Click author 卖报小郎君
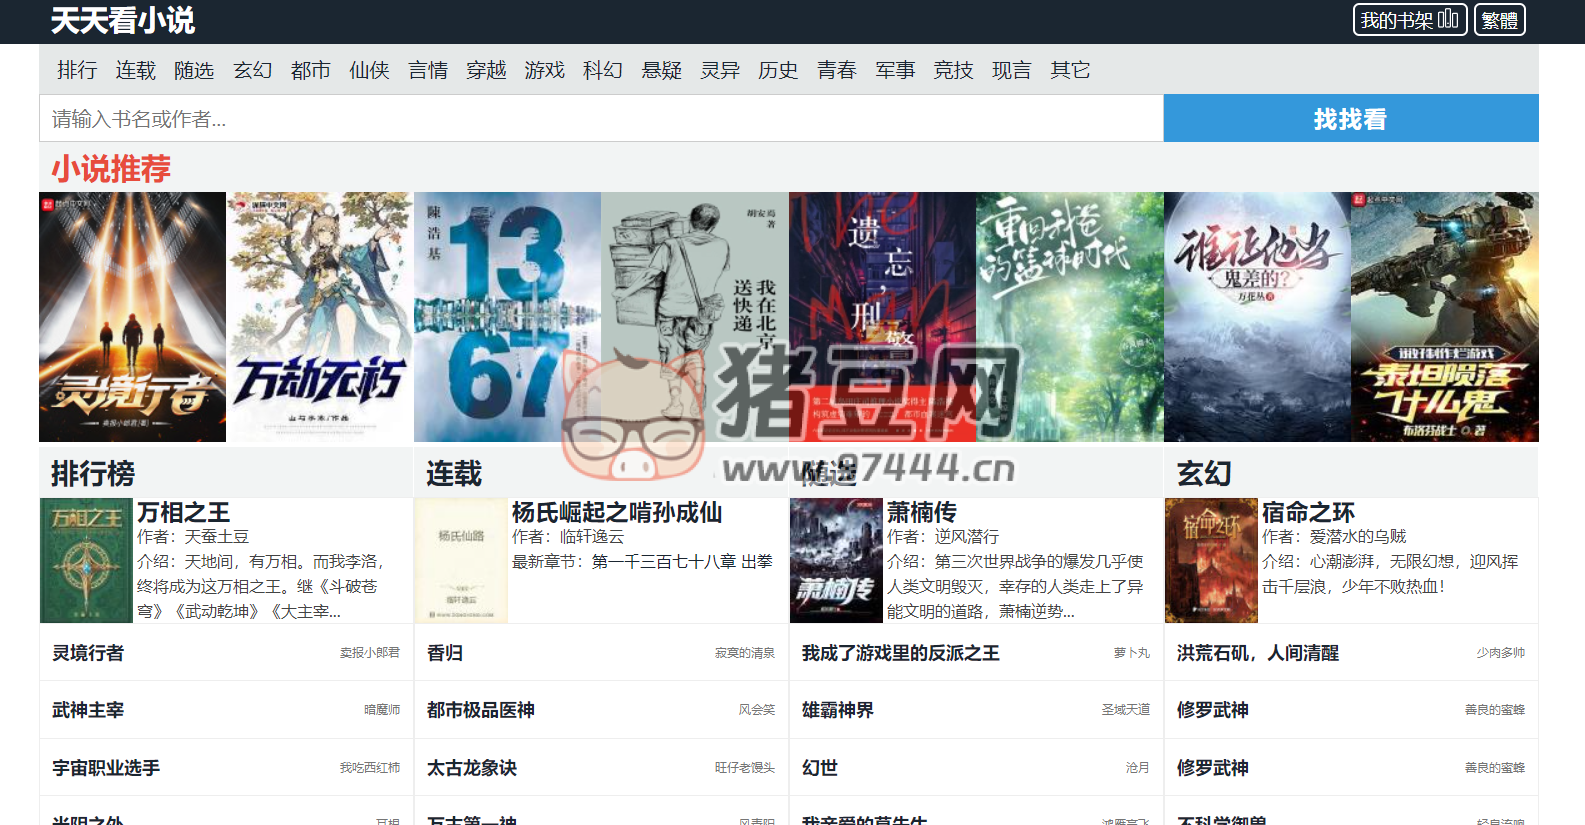Viewport: 1585px width, 825px height. [370, 653]
